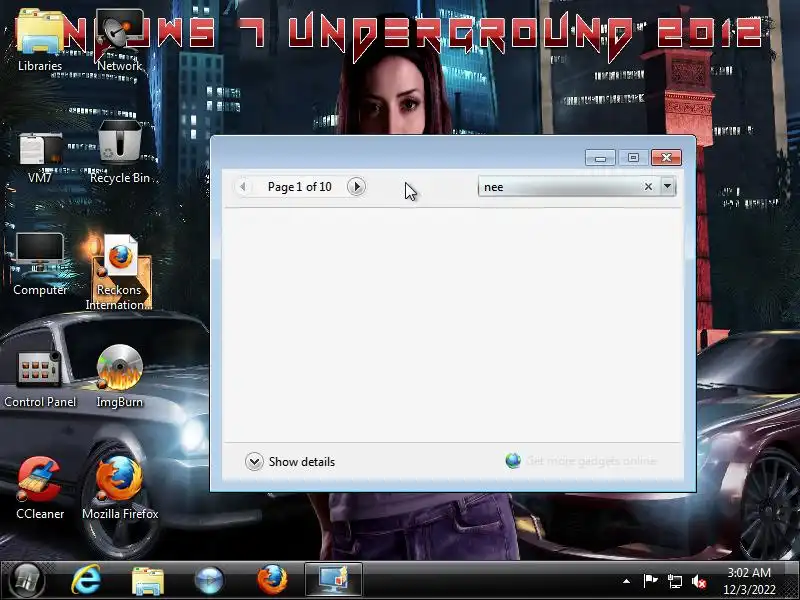Minimize the Gadget Gallery window
The height and width of the screenshot is (600, 800).
(600, 158)
